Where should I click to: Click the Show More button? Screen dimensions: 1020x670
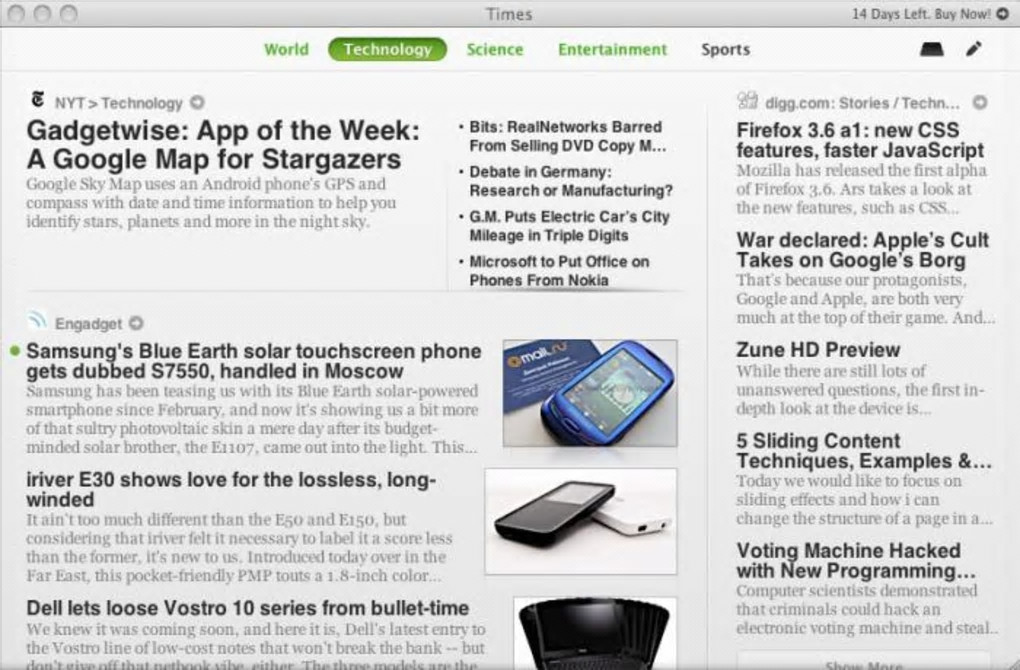(x=863, y=663)
